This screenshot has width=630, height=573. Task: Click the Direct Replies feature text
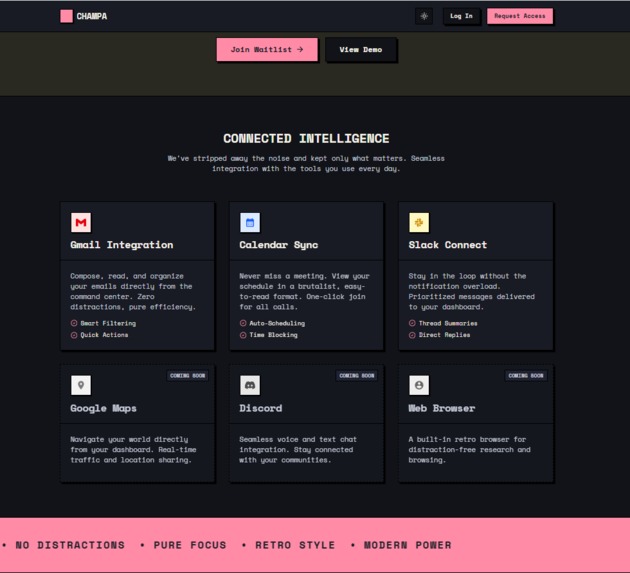[x=444, y=335]
